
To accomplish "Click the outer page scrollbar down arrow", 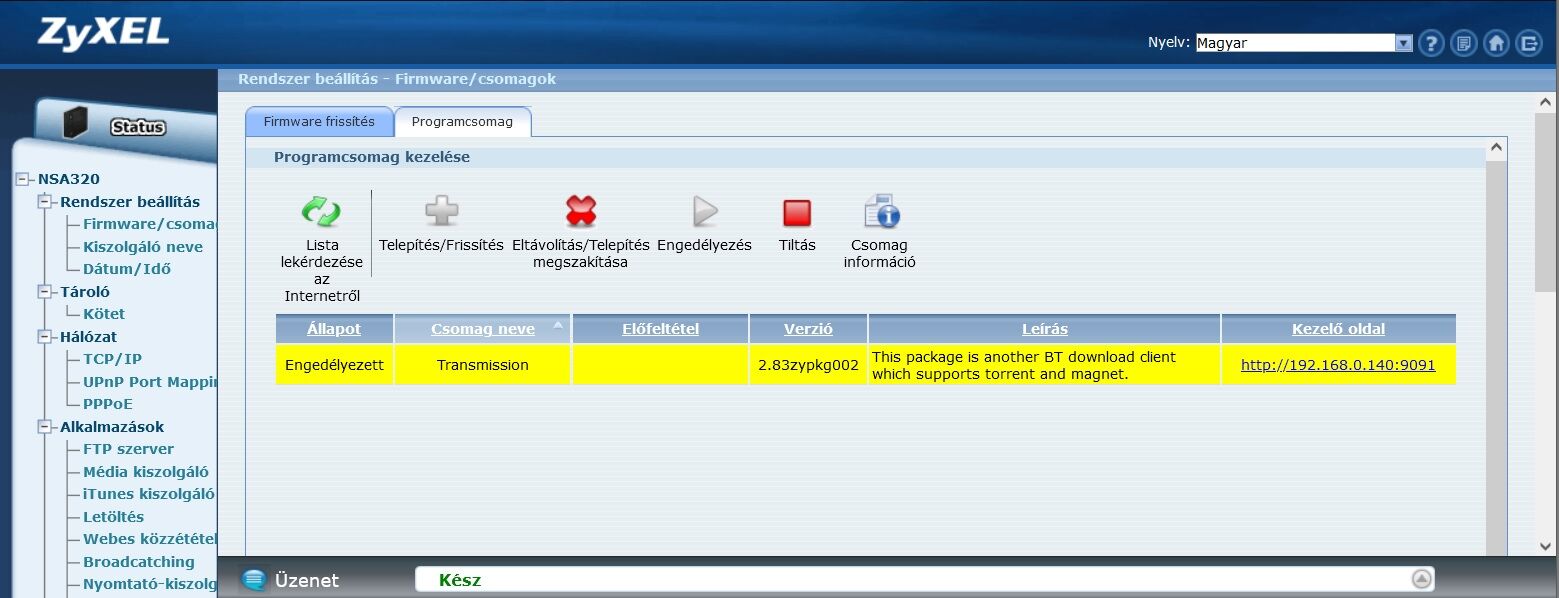I will (1546, 546).
